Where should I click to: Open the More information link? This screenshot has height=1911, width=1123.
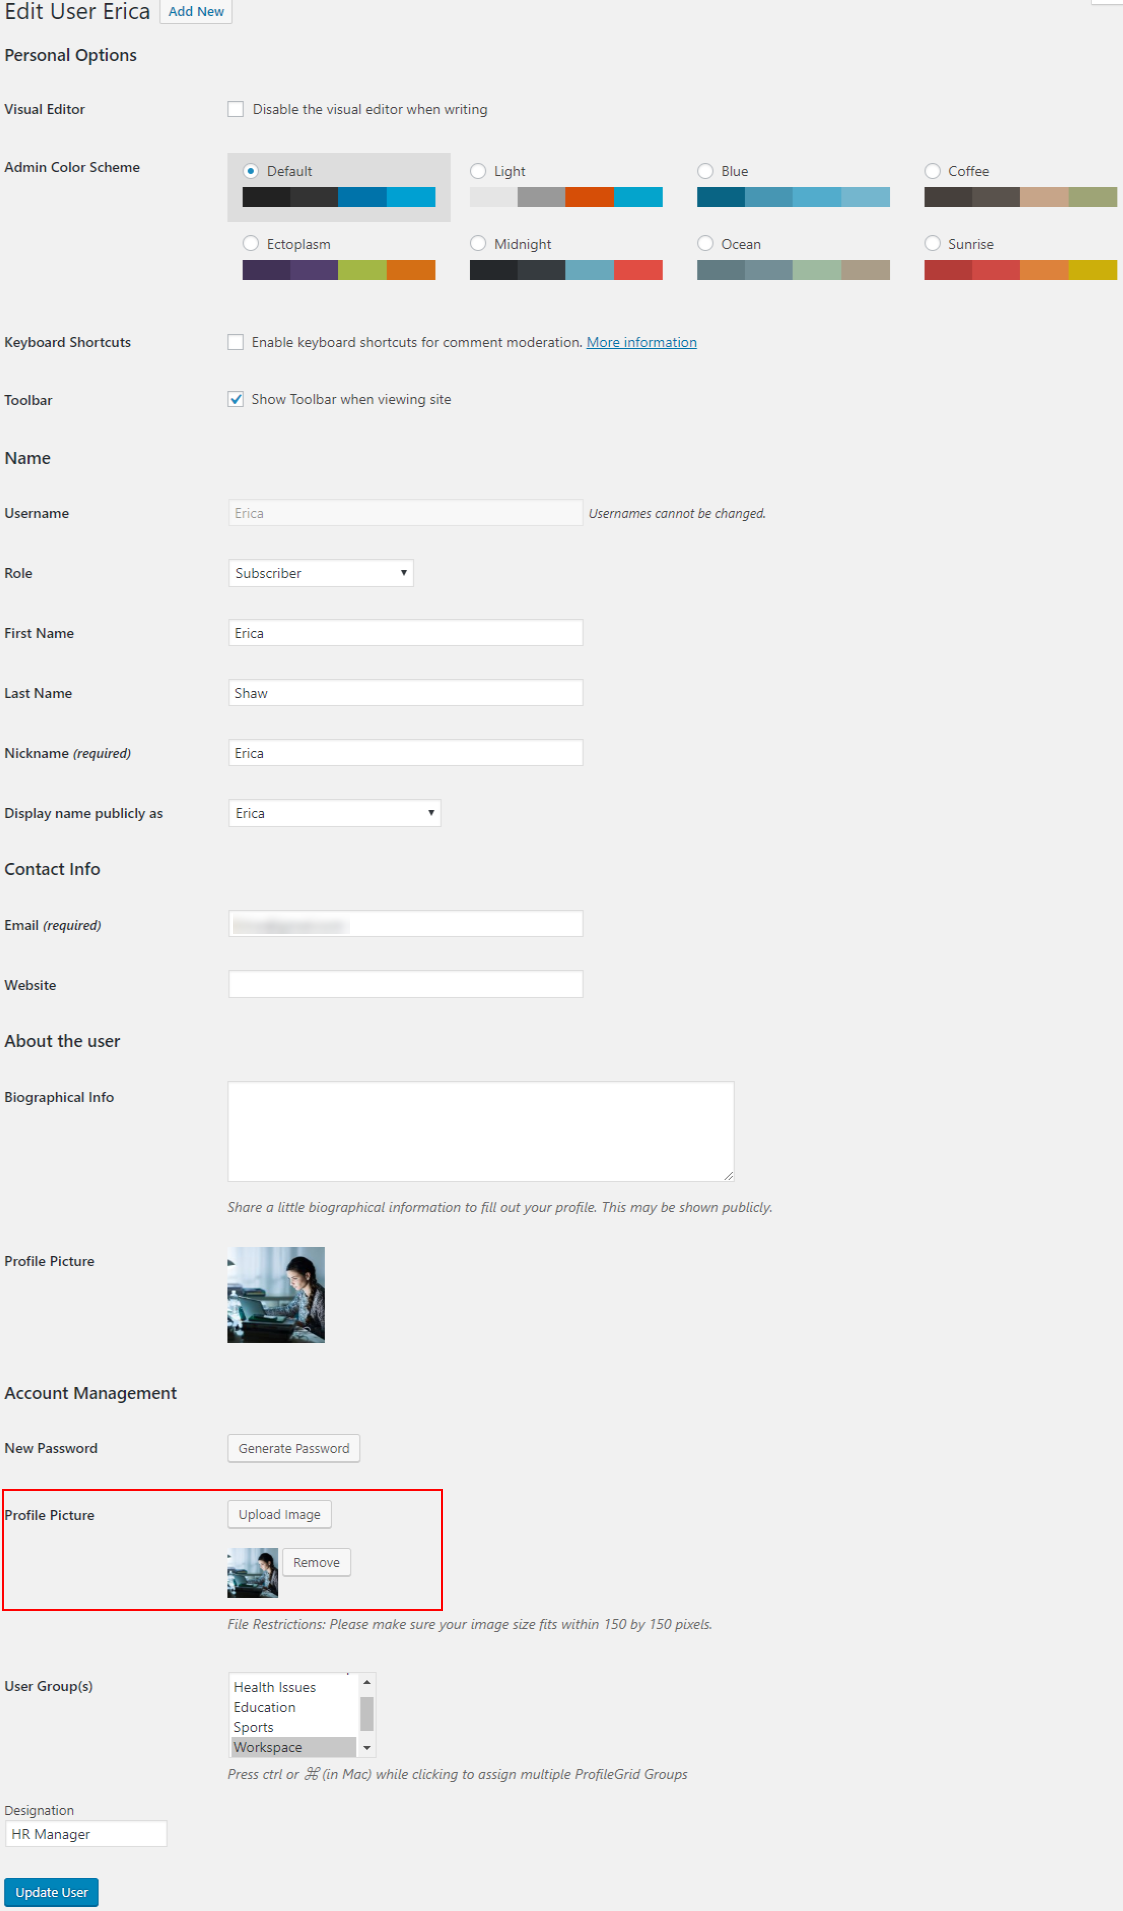click(641, 342)
